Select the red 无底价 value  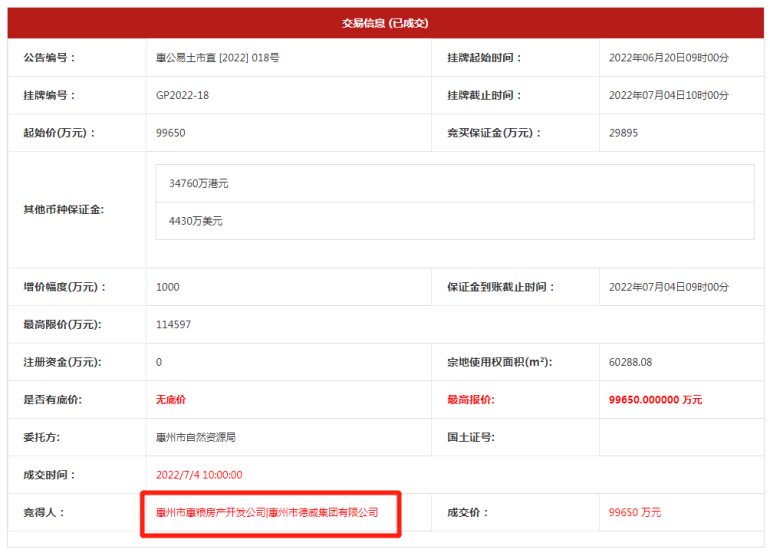(x=171, y=400)
